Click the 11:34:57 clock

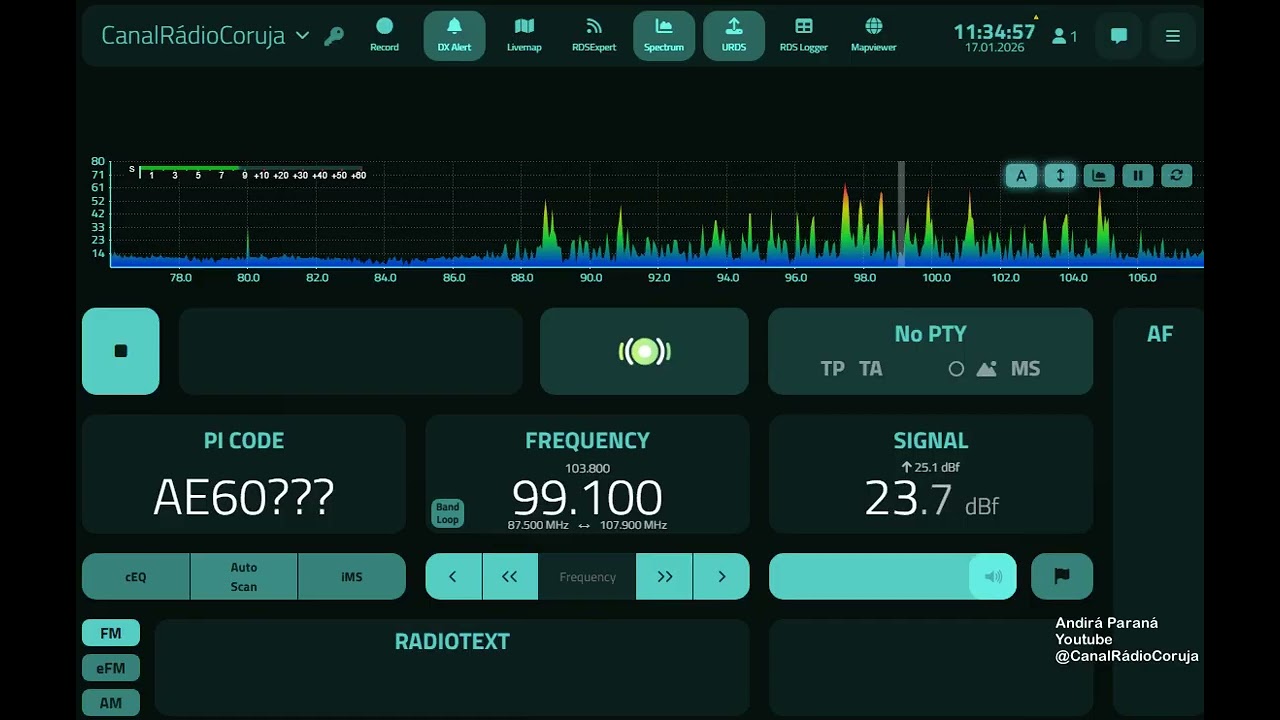994,31
